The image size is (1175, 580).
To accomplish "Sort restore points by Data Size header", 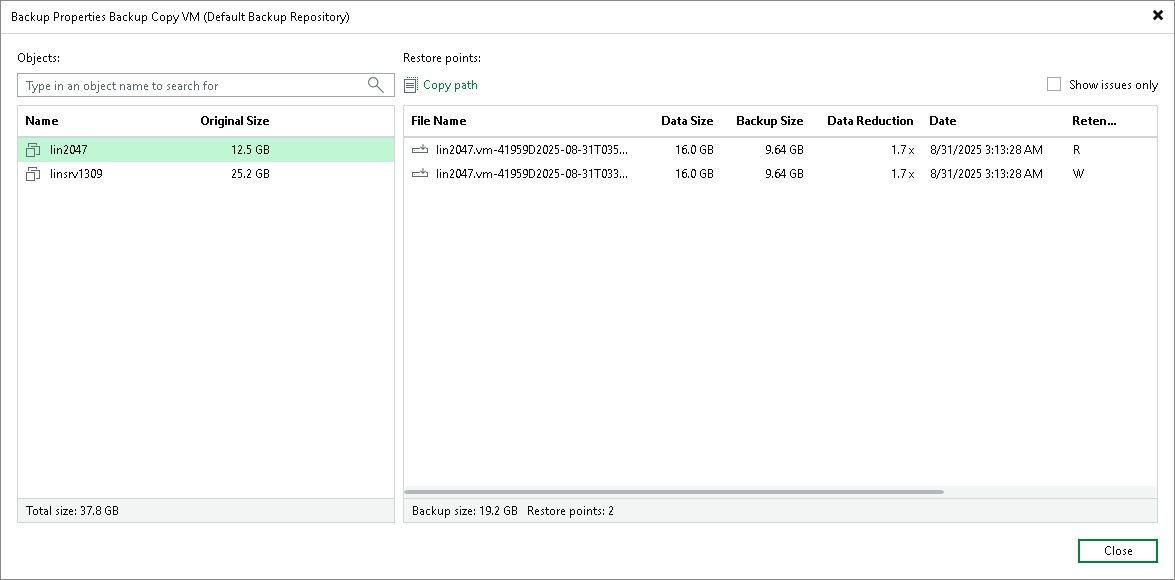I will pyautogui.click(x=687, y=121).
